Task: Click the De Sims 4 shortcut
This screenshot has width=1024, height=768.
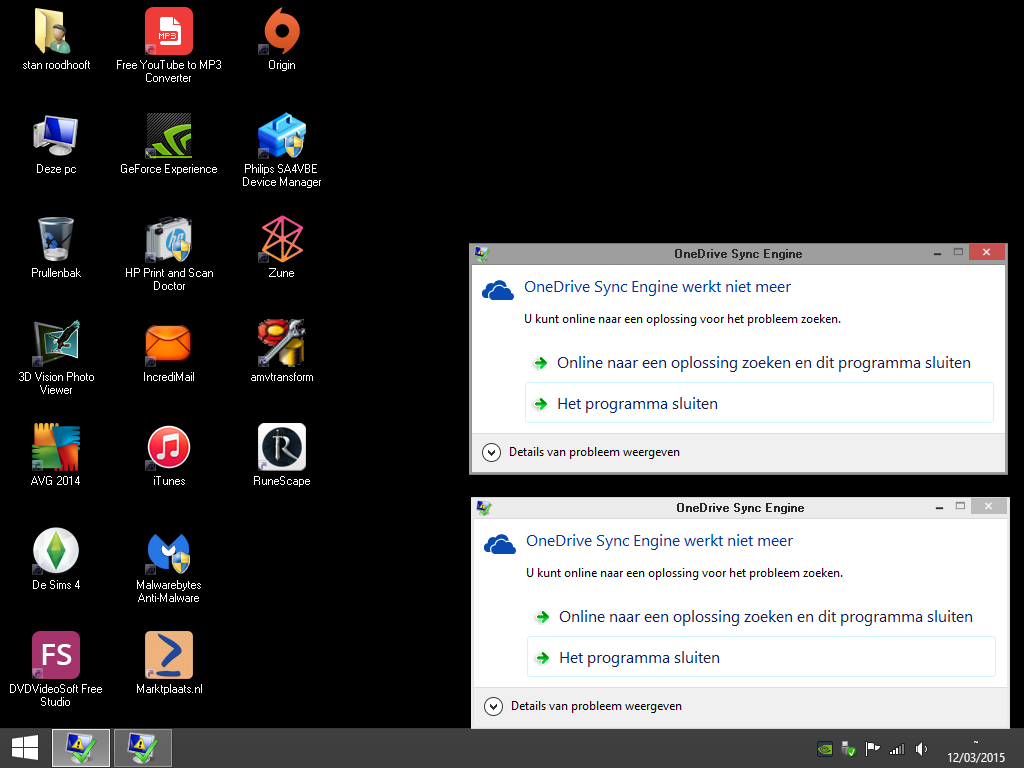Action: coord(56,551)
